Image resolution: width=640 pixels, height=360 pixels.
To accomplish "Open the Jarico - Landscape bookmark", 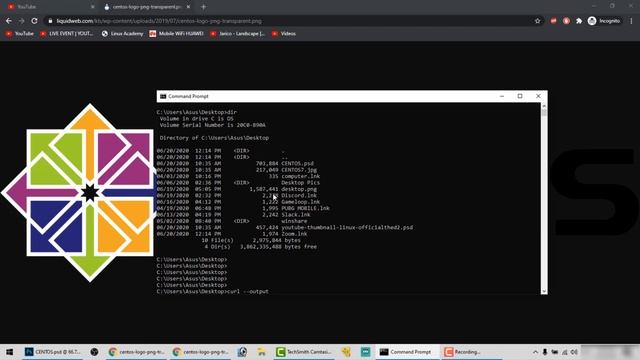I will [237, 34].
